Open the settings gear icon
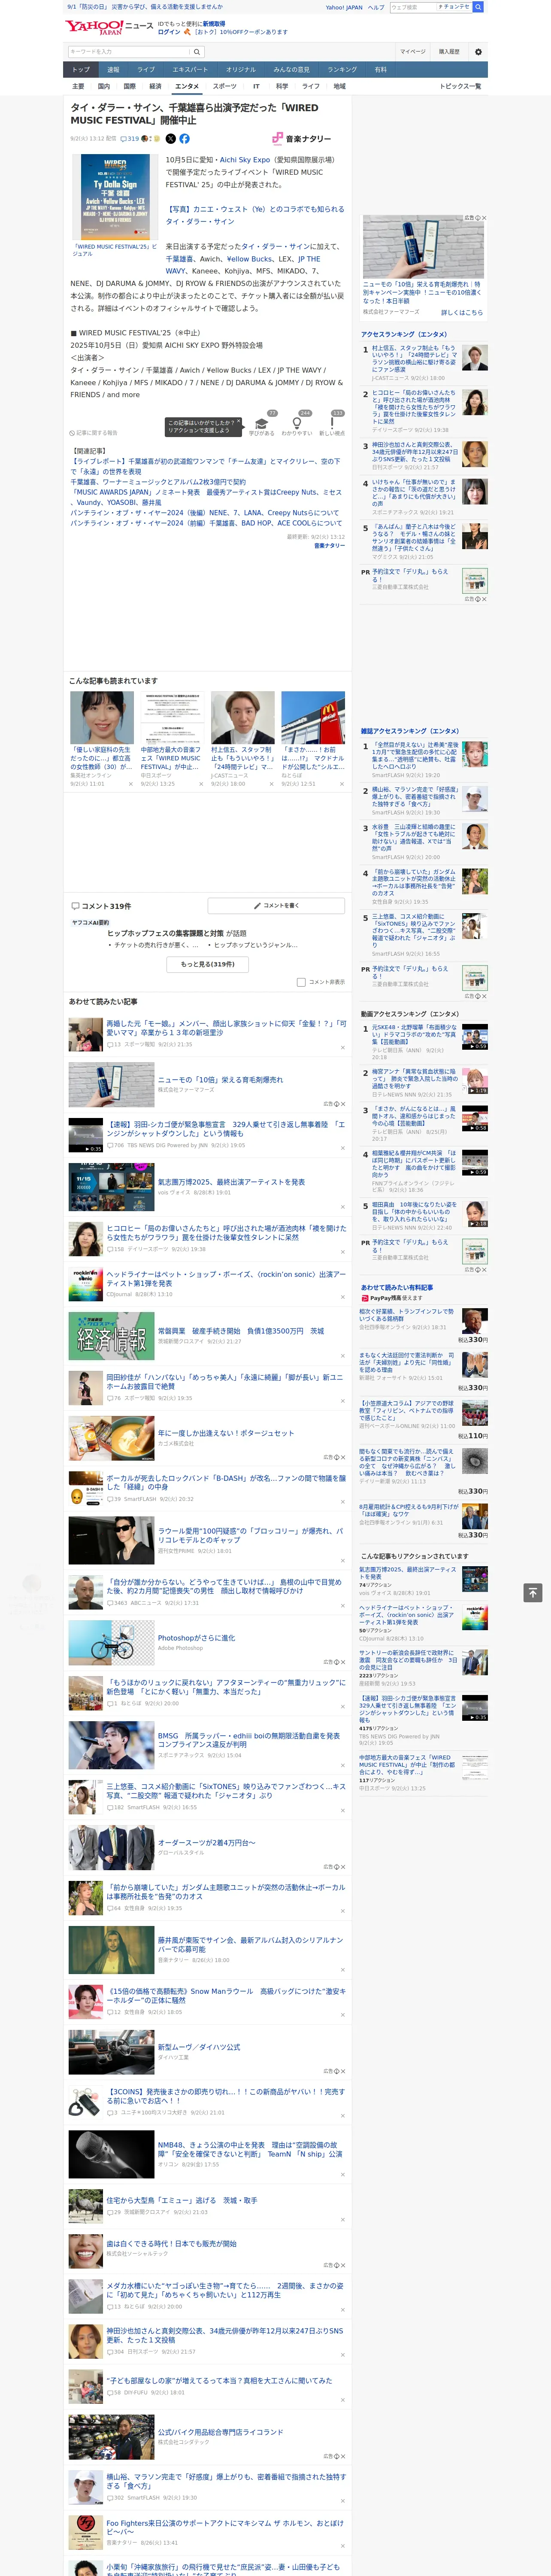Screen dimensions: 551x2576 478,51
